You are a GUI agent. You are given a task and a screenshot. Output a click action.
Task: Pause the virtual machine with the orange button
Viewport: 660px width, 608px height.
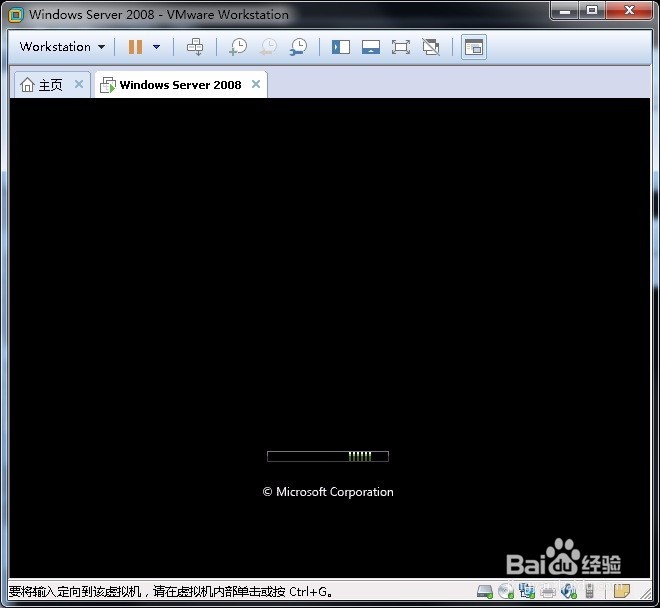pyautogui.click(x=135, y=47)
